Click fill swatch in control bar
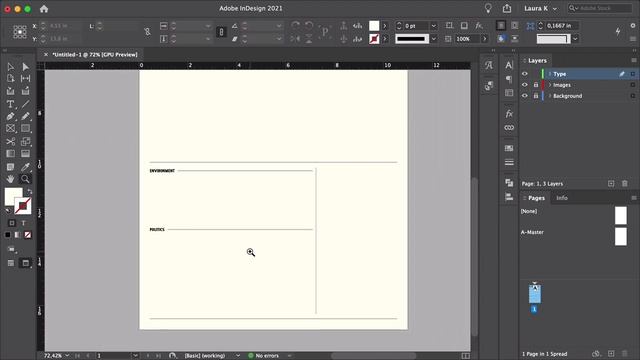The height and width of the screenshot is (360, 640). (x=374, y=26)
